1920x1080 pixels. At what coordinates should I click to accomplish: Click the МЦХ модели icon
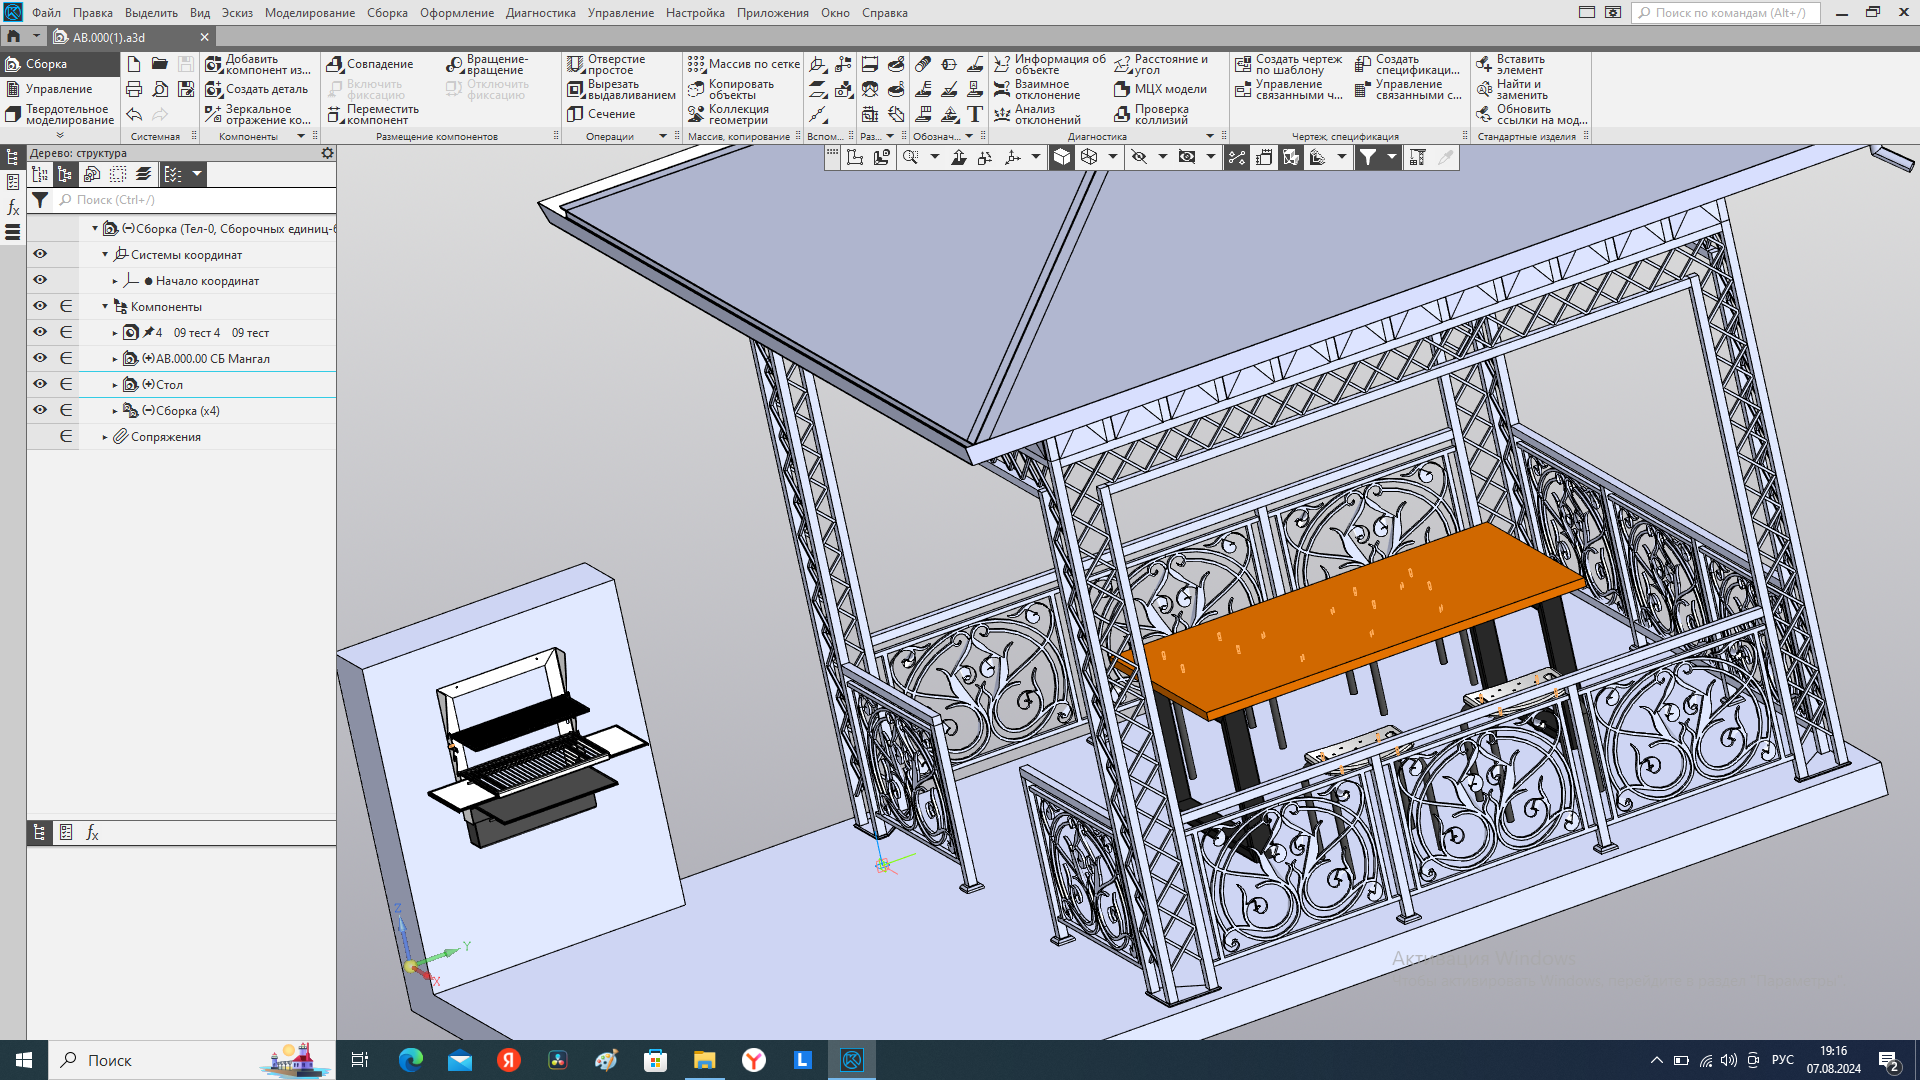[1122, 89]
